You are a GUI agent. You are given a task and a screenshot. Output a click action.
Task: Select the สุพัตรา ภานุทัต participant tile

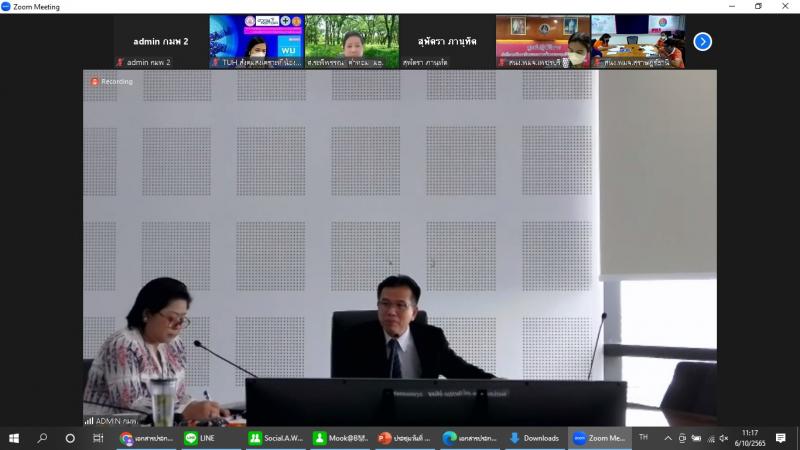[447, 41]
